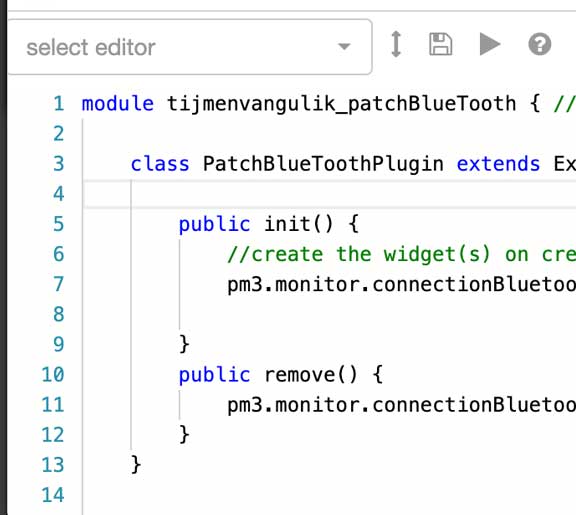Click the dropdown arrow in select editor
The width and height of the screenshot is (576, 515).
tap(344, 47)
